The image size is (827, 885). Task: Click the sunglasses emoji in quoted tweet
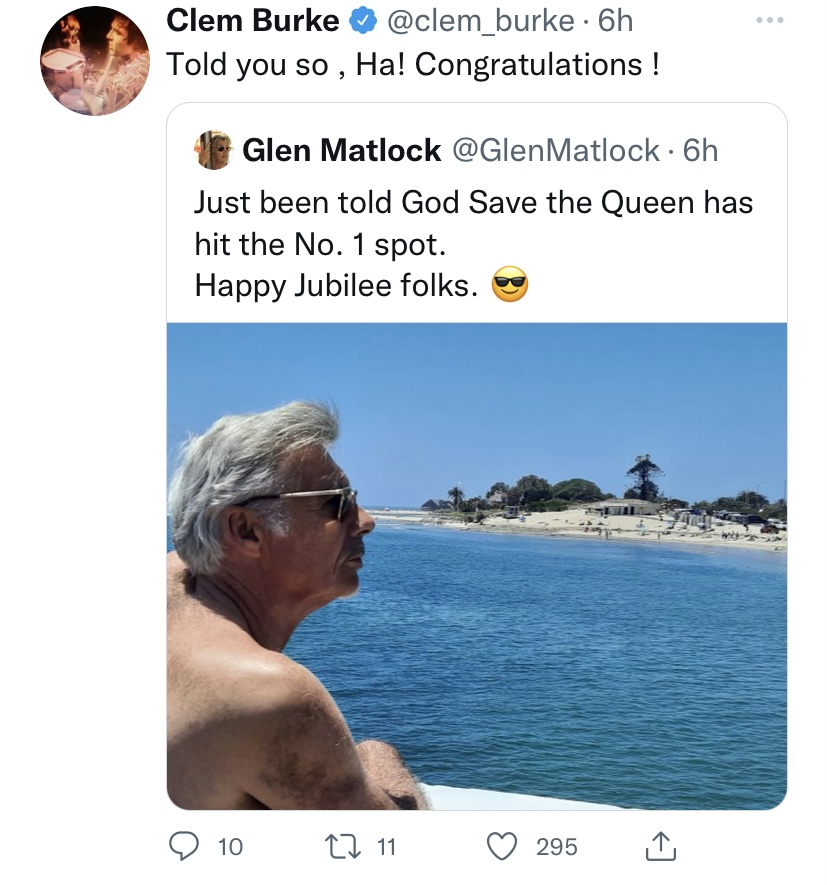pyautogui.click(x=511, y=286)
